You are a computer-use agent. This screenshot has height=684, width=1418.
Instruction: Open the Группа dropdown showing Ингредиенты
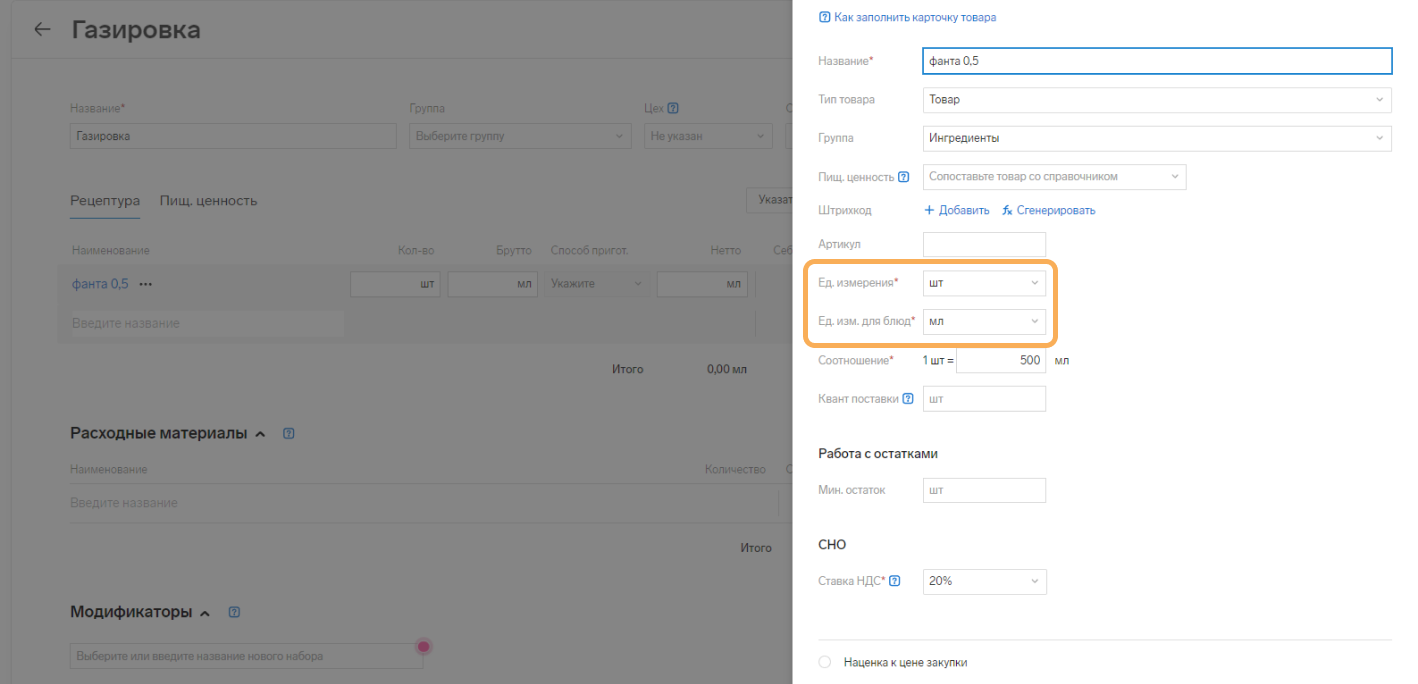[1157, 138]
